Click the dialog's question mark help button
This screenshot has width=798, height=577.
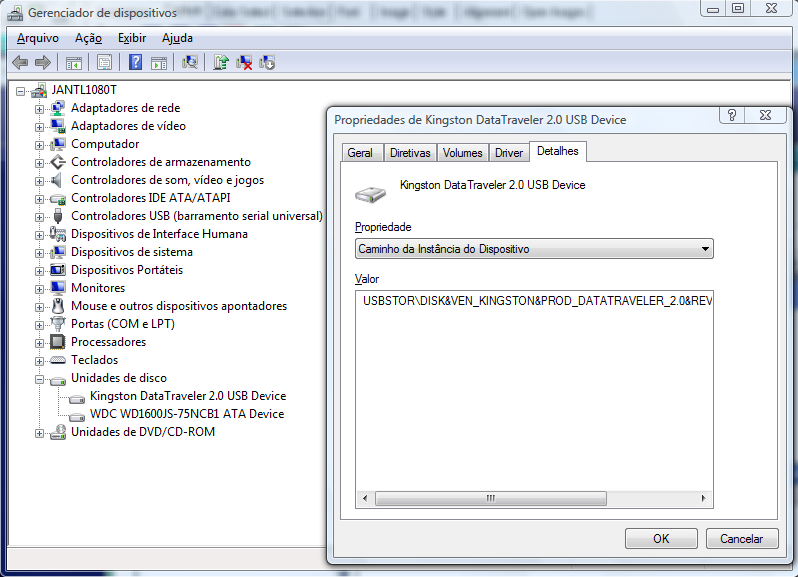pyautogui.click(x=732, y=115)
